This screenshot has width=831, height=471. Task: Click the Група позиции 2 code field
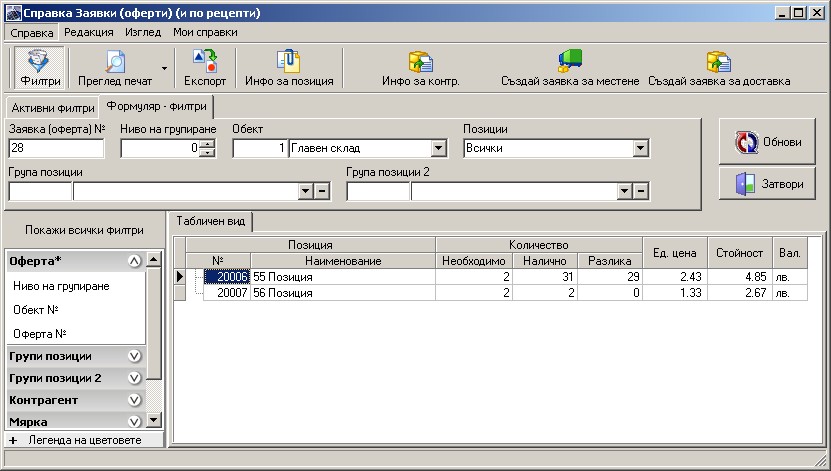point(378,191)
